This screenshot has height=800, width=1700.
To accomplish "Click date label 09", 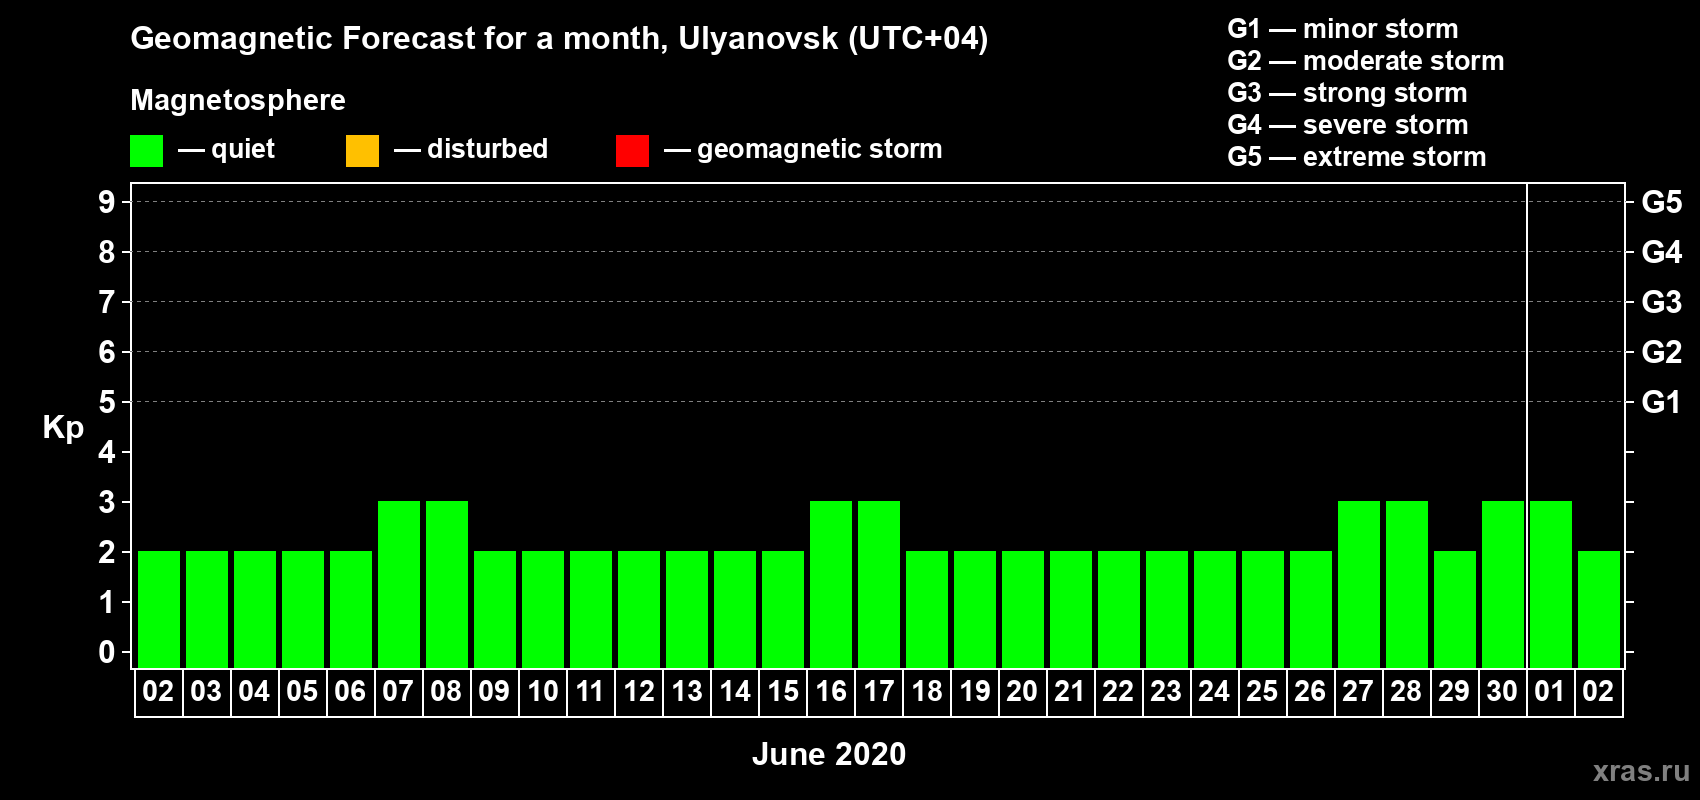I will (494, 691).
